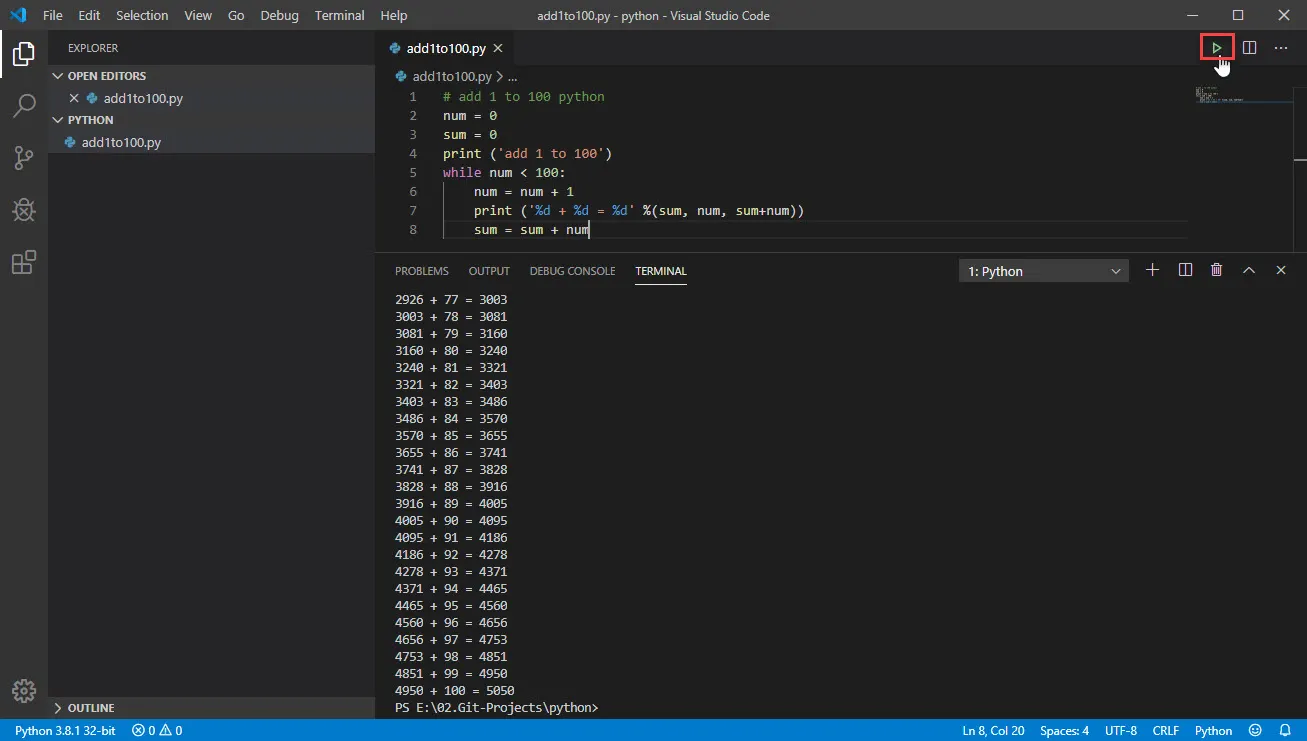Run the Python file with play button
The height and width of the screenshot is (741, 1307).
[1216, 48]
